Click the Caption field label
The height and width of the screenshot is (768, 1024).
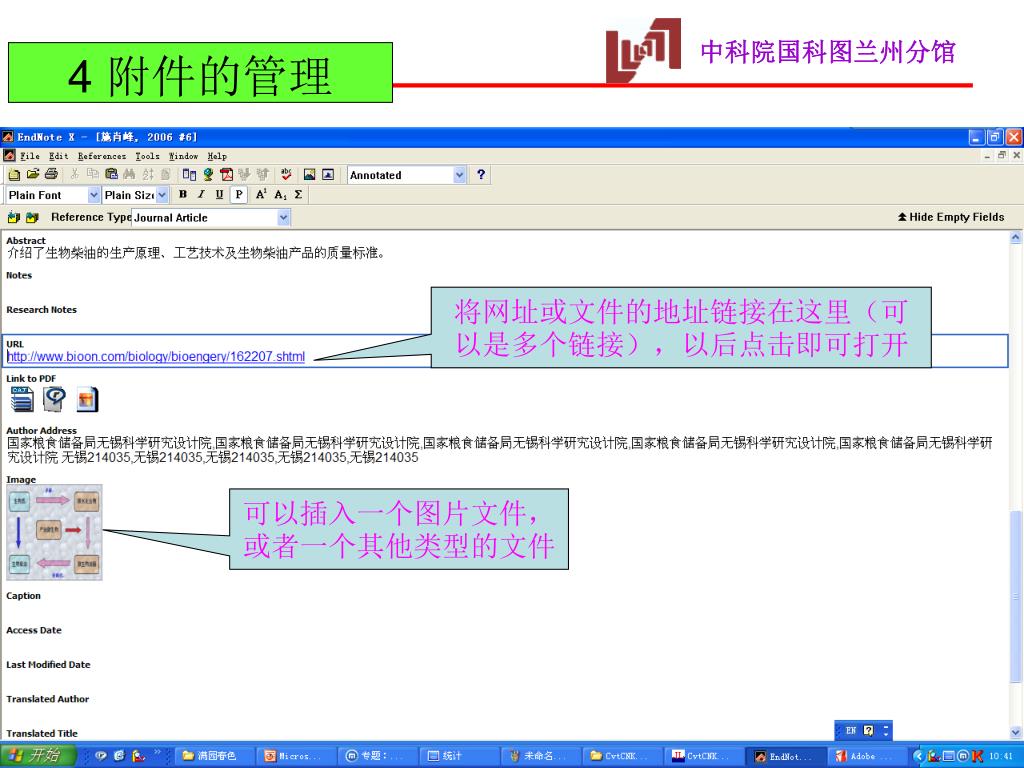(24, 596)
